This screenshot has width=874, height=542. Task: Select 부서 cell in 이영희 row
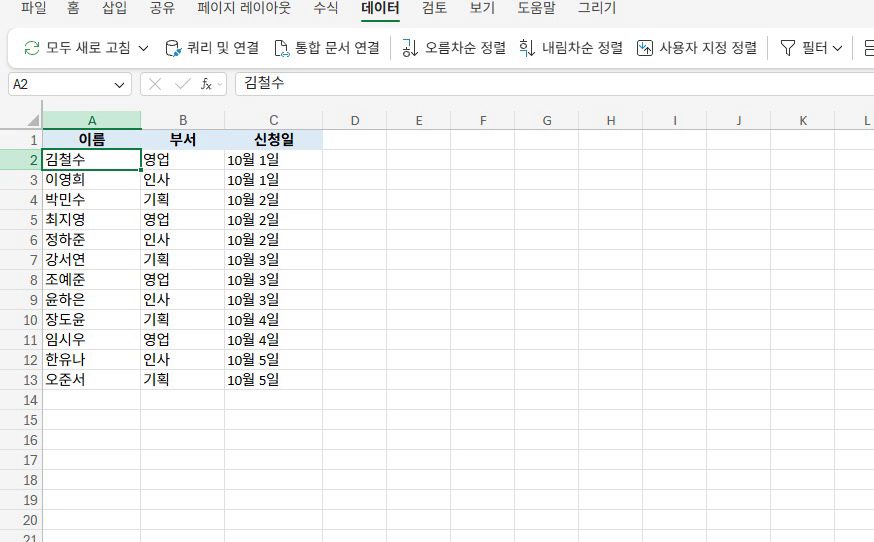tap(183, 180)
